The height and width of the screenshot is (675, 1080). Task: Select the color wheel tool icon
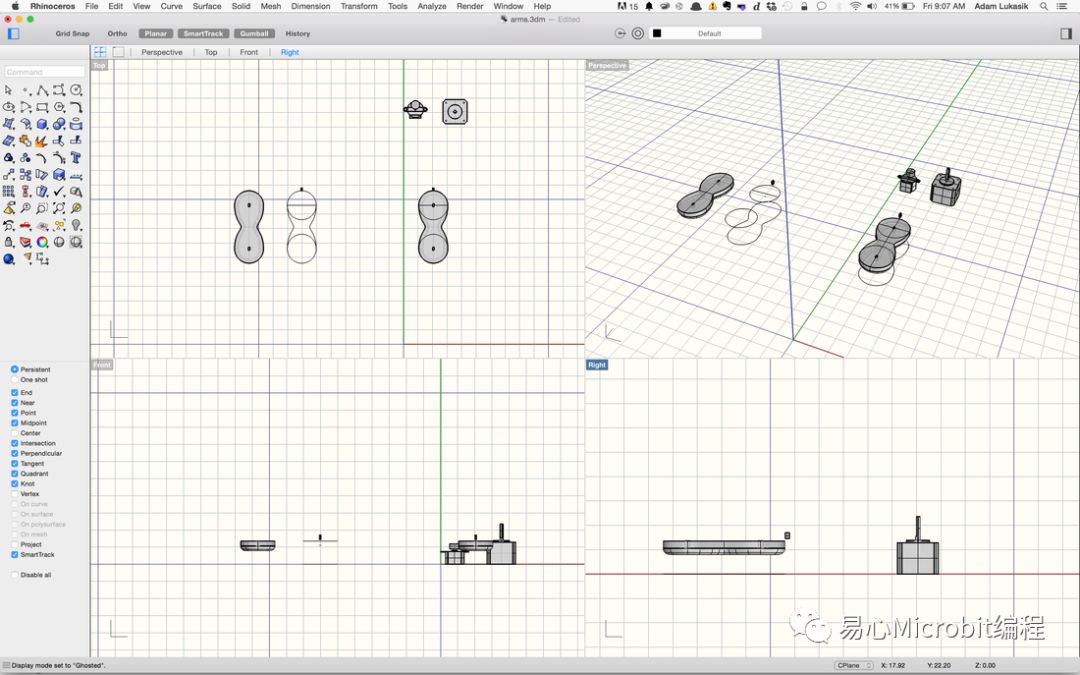click(x=42, y=242)
